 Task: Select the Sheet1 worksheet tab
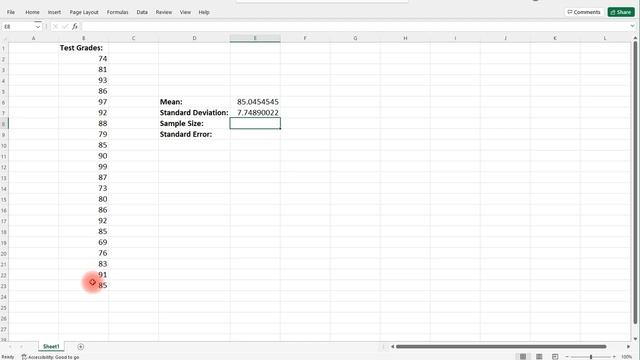tap(51, 347)
